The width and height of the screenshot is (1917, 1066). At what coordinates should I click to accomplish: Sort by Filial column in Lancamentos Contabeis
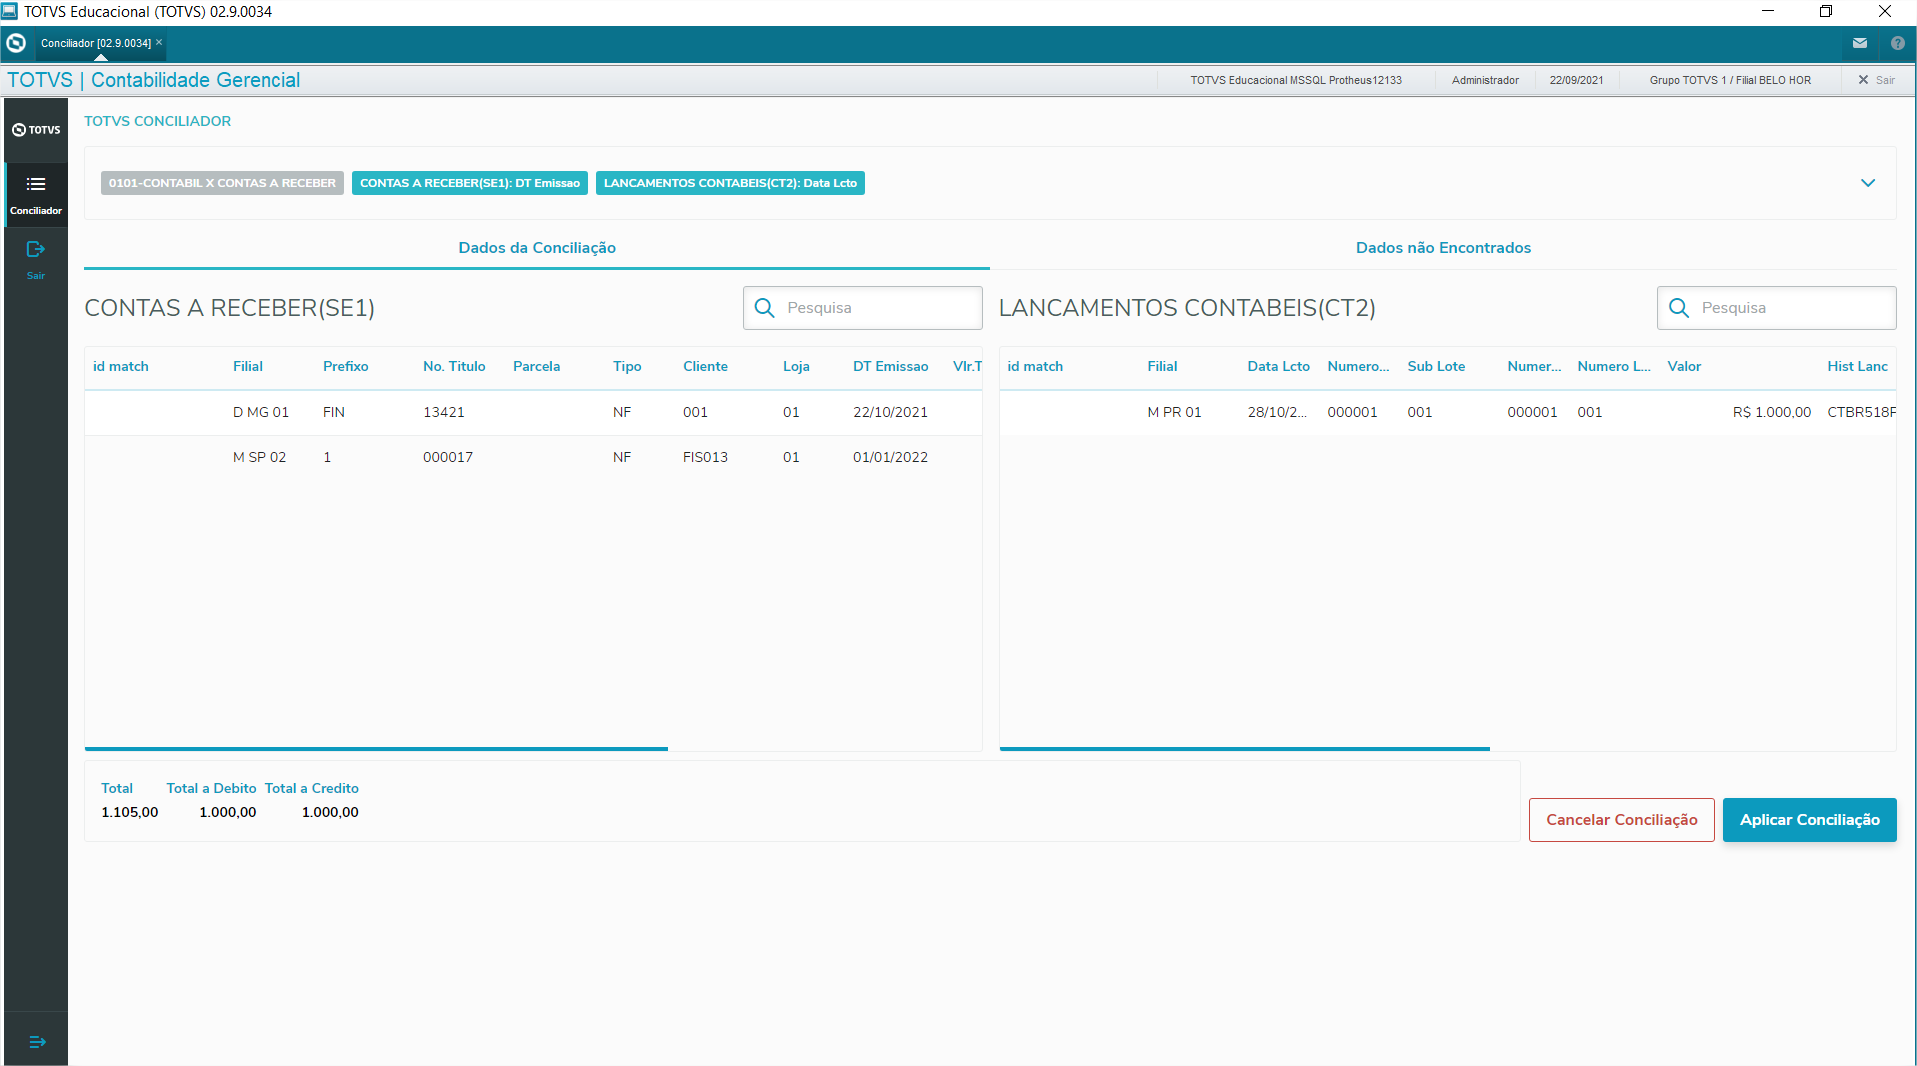click(1162, 366)
